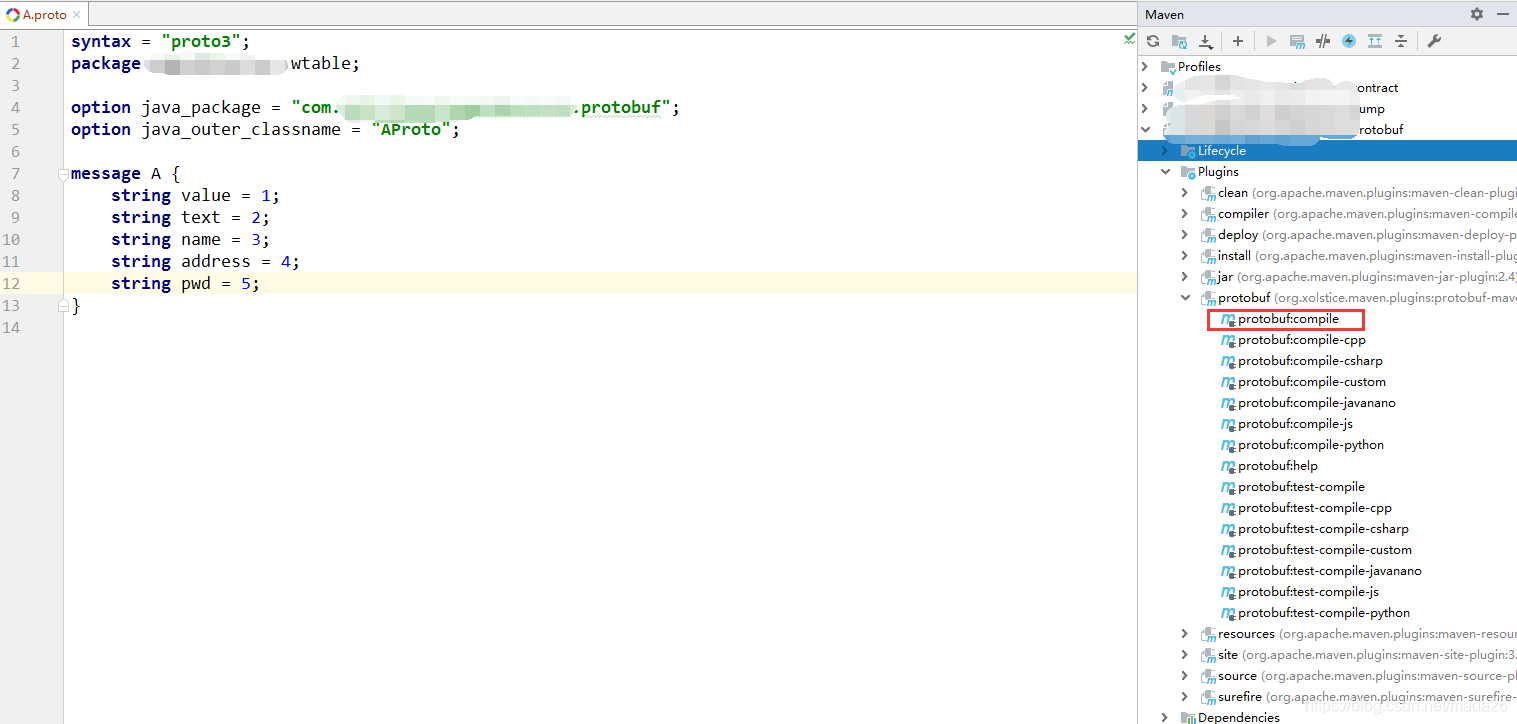Collapse the protobuf plugin node
Image resolution: width=1517 pixels, height=724 pixels.
[1185, 297]
